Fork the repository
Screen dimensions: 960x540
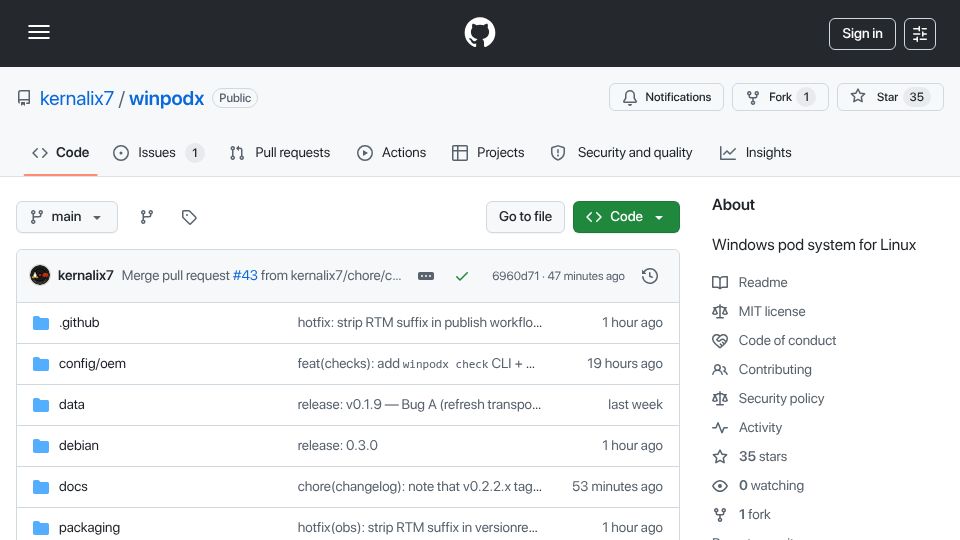[x=780, y=97]
